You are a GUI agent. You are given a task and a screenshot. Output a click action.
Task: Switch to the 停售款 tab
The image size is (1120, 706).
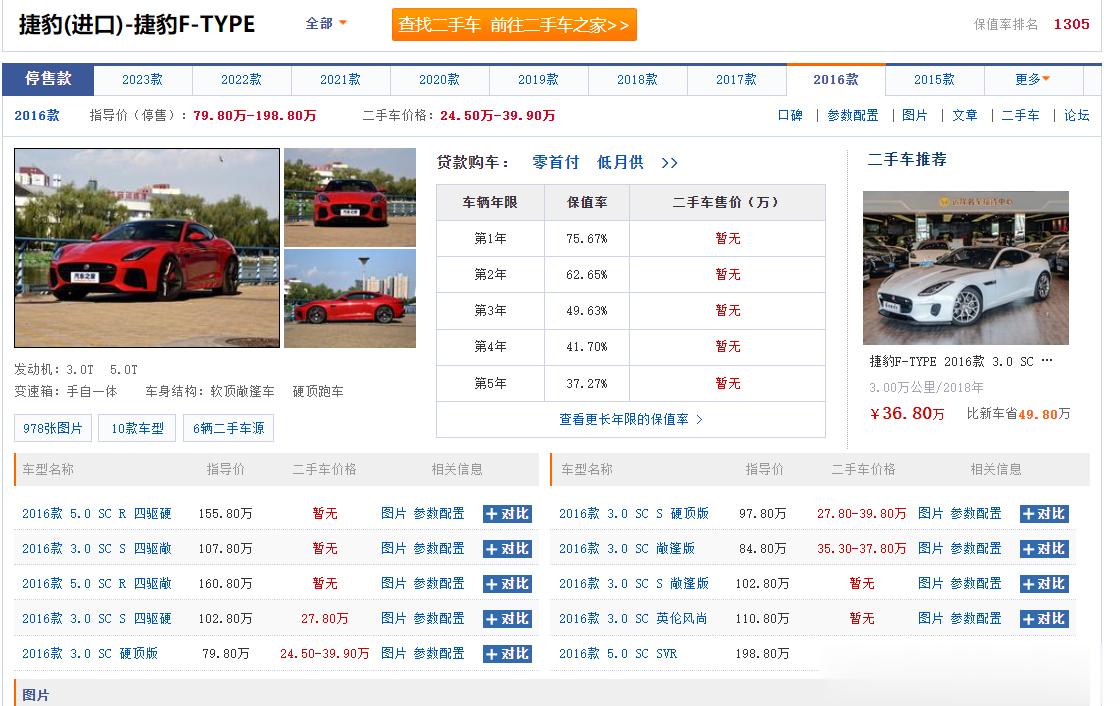tap(48, 79)
